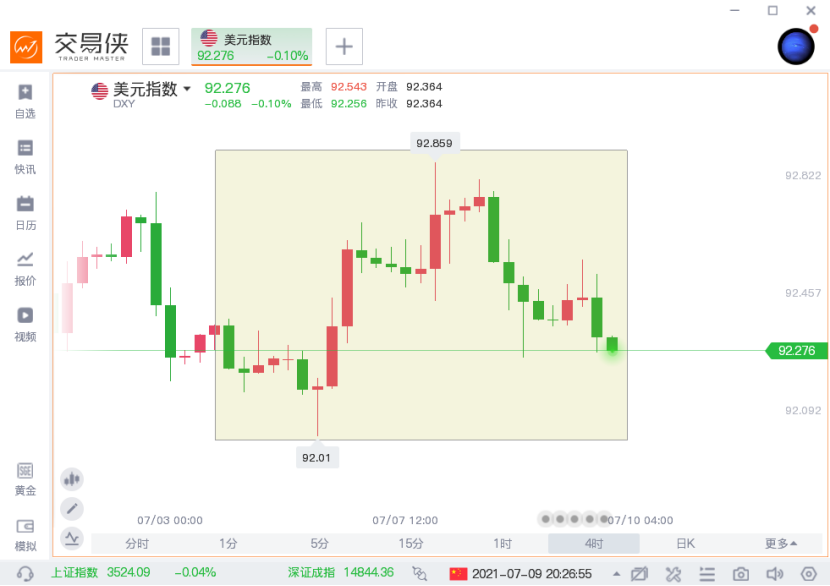Switch to 分时 timeframe
Image resolution: width=830 pixels, height=586 pixels.
click(x=137, y=544)
